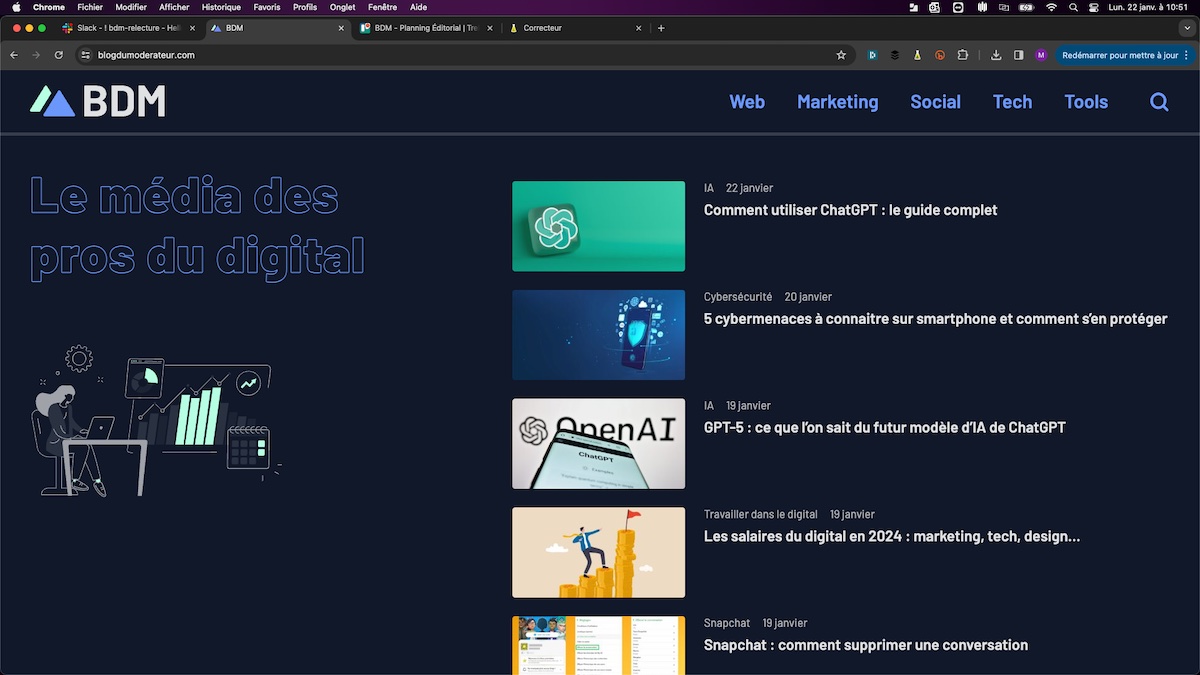
Task: Open Chrome downloads icon
Action: [996, 55]
